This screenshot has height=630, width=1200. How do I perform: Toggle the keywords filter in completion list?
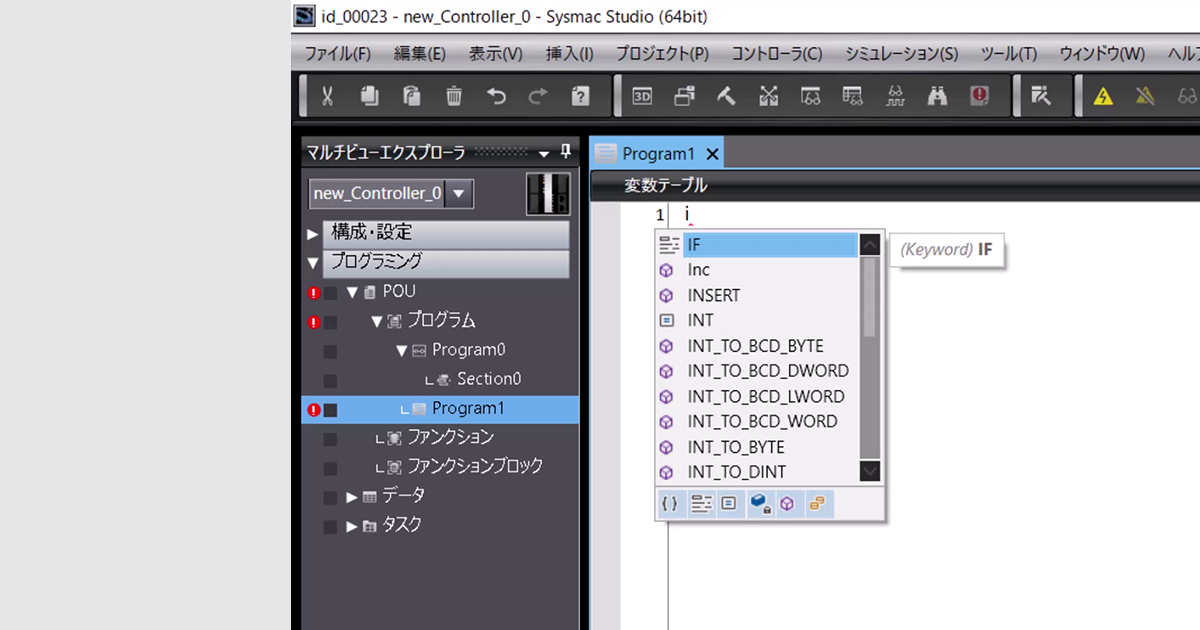(x=700, y=504)
